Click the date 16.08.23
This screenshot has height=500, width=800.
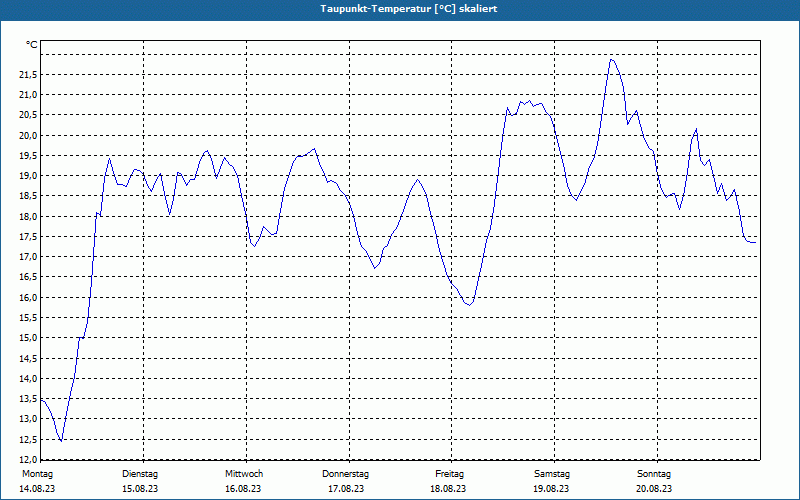243,489
